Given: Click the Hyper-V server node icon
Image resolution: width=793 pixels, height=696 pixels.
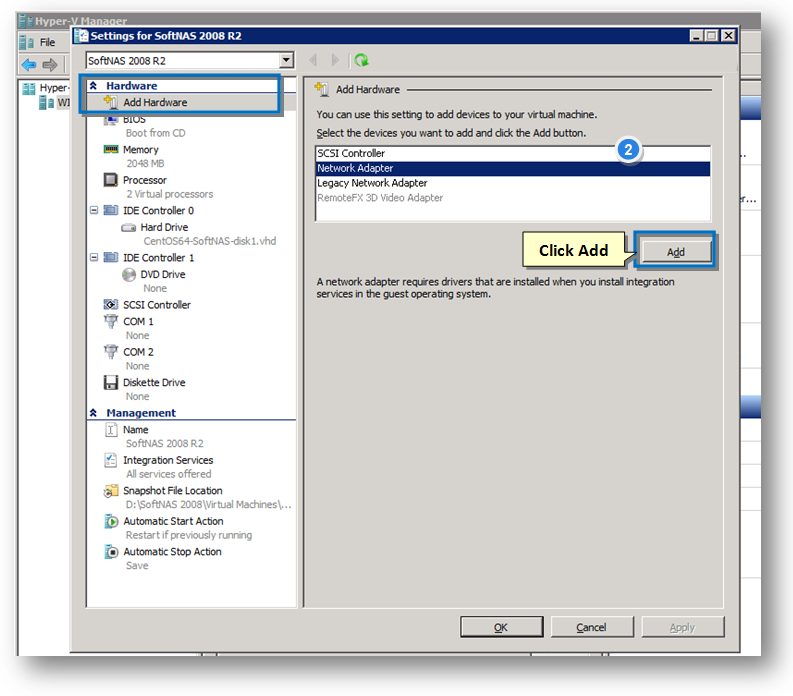Looking at the screenshot, I should tap(47, 103).
